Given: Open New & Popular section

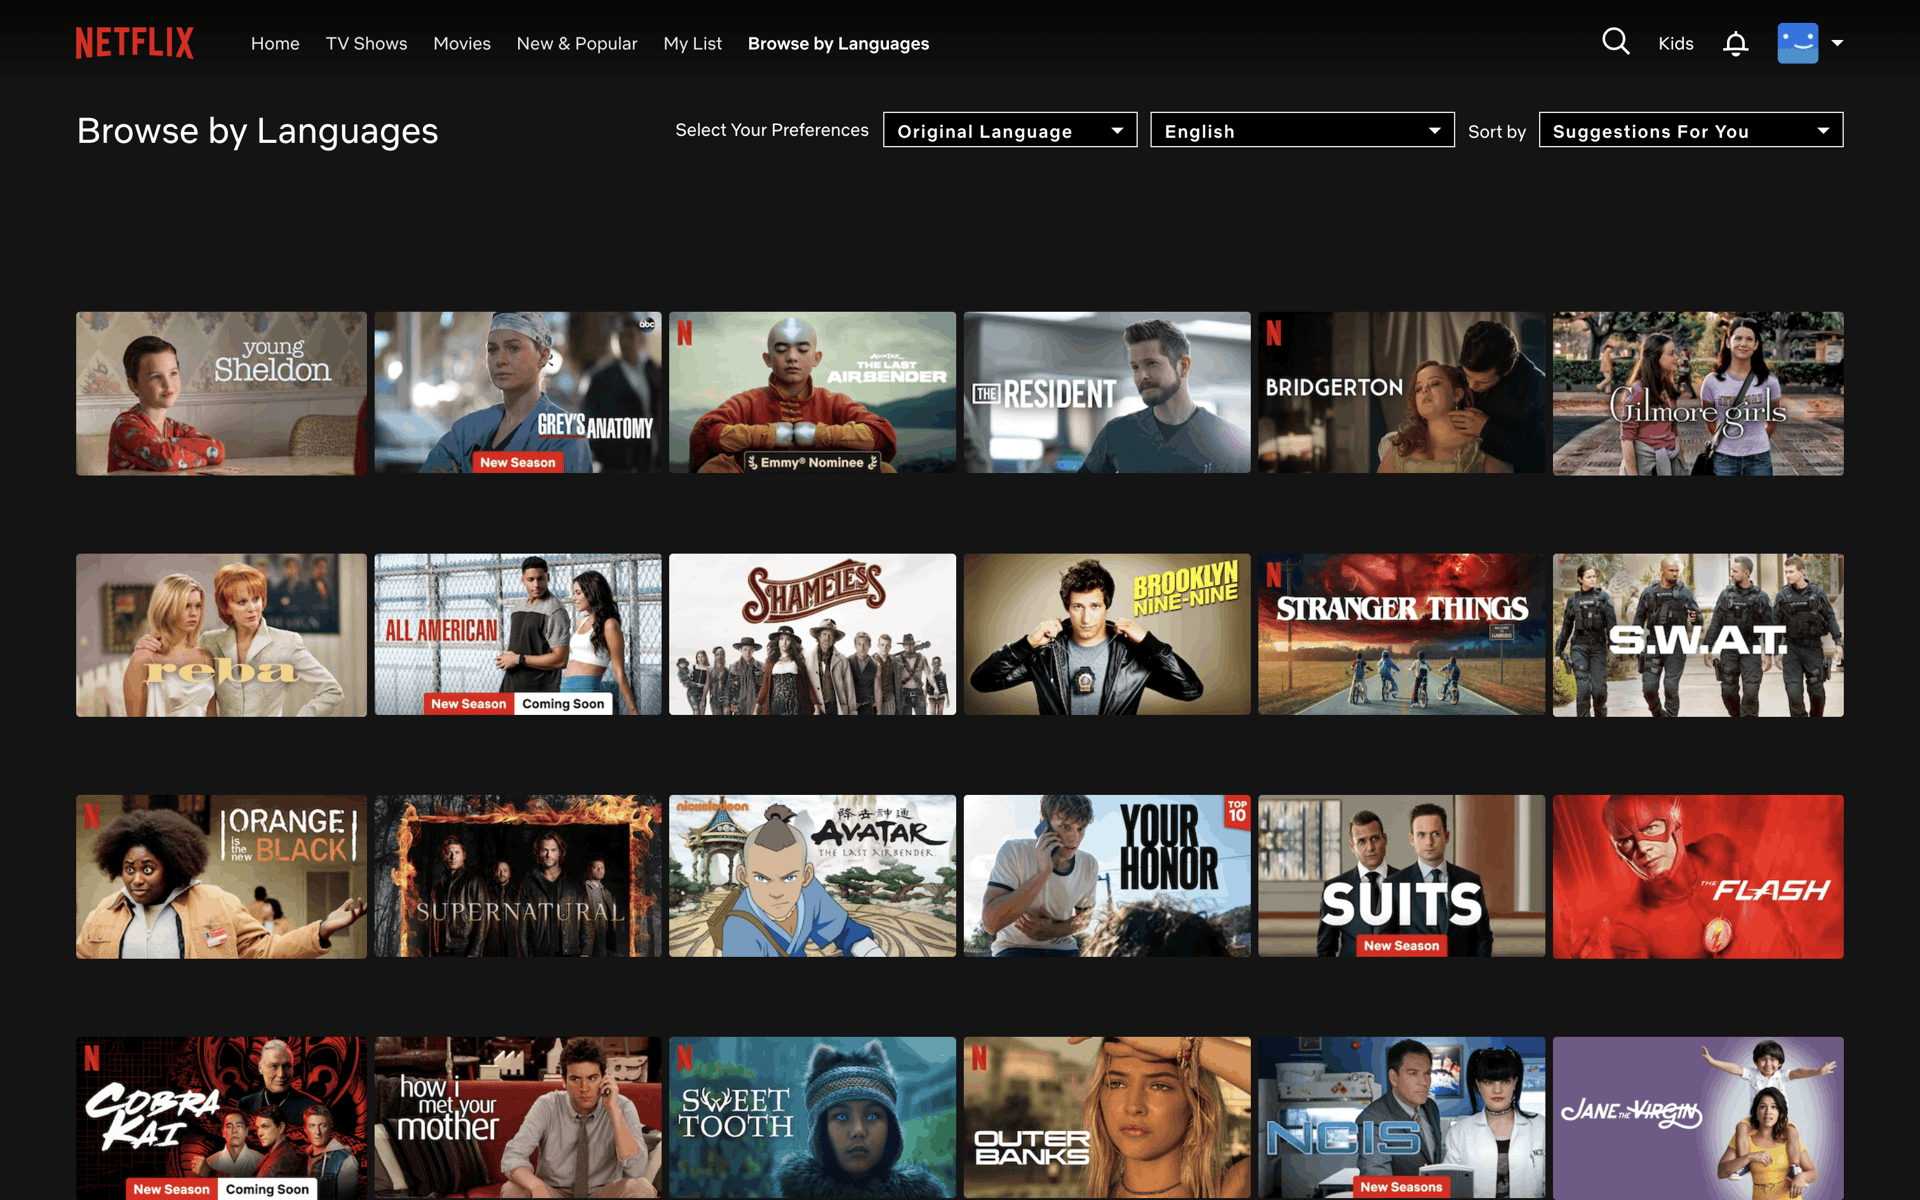Looking at the screenshot, I should 577,43.
